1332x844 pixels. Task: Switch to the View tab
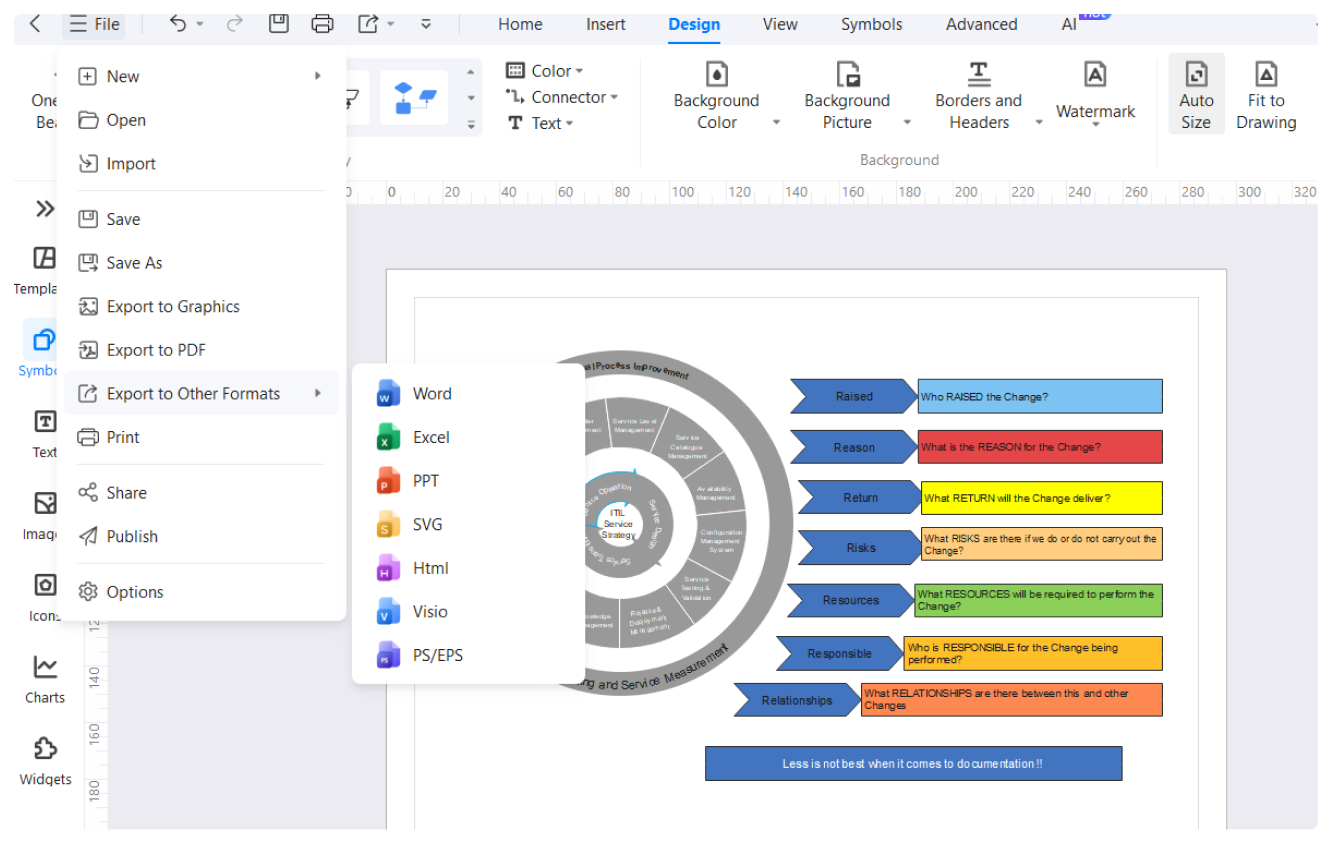click(780, 24)
